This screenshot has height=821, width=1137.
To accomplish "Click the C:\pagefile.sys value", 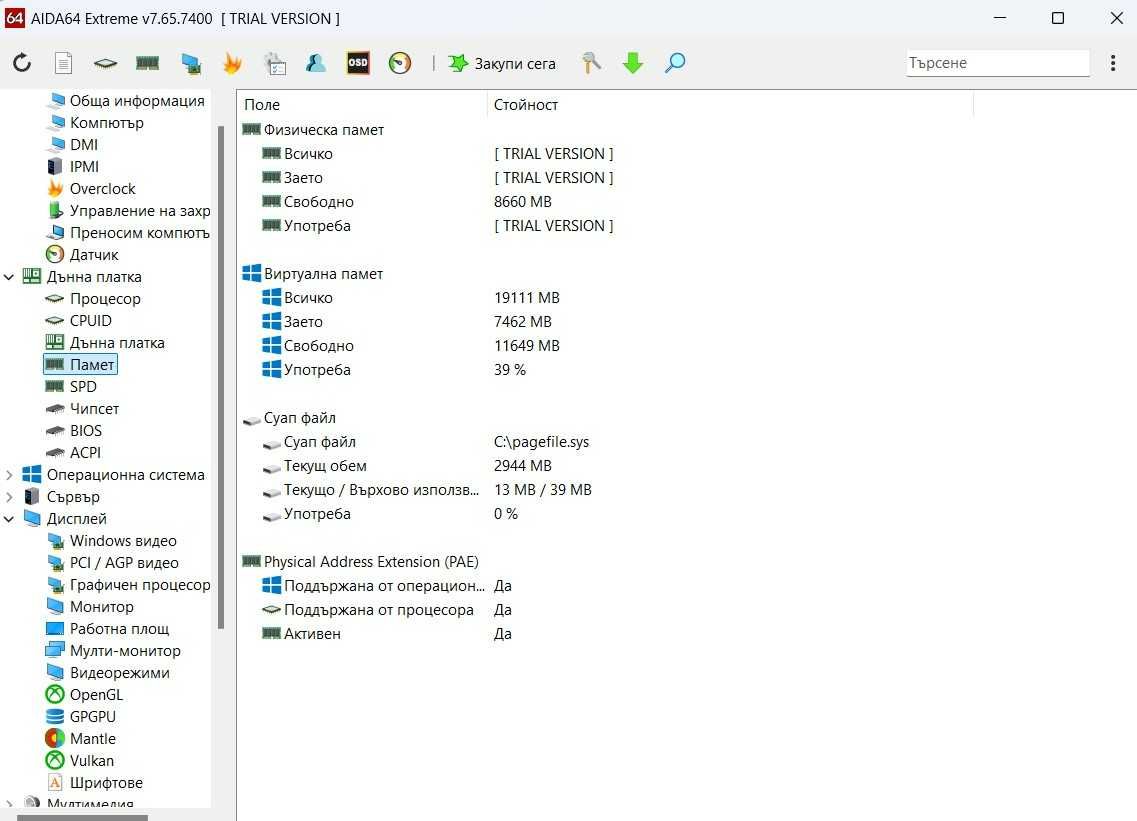I will 542,442.
